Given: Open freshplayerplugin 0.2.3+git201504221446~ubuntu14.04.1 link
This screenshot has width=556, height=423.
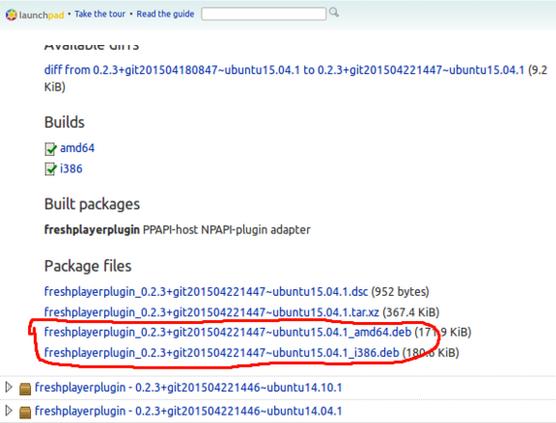Looking at the screenshot, I should [188, 411].
